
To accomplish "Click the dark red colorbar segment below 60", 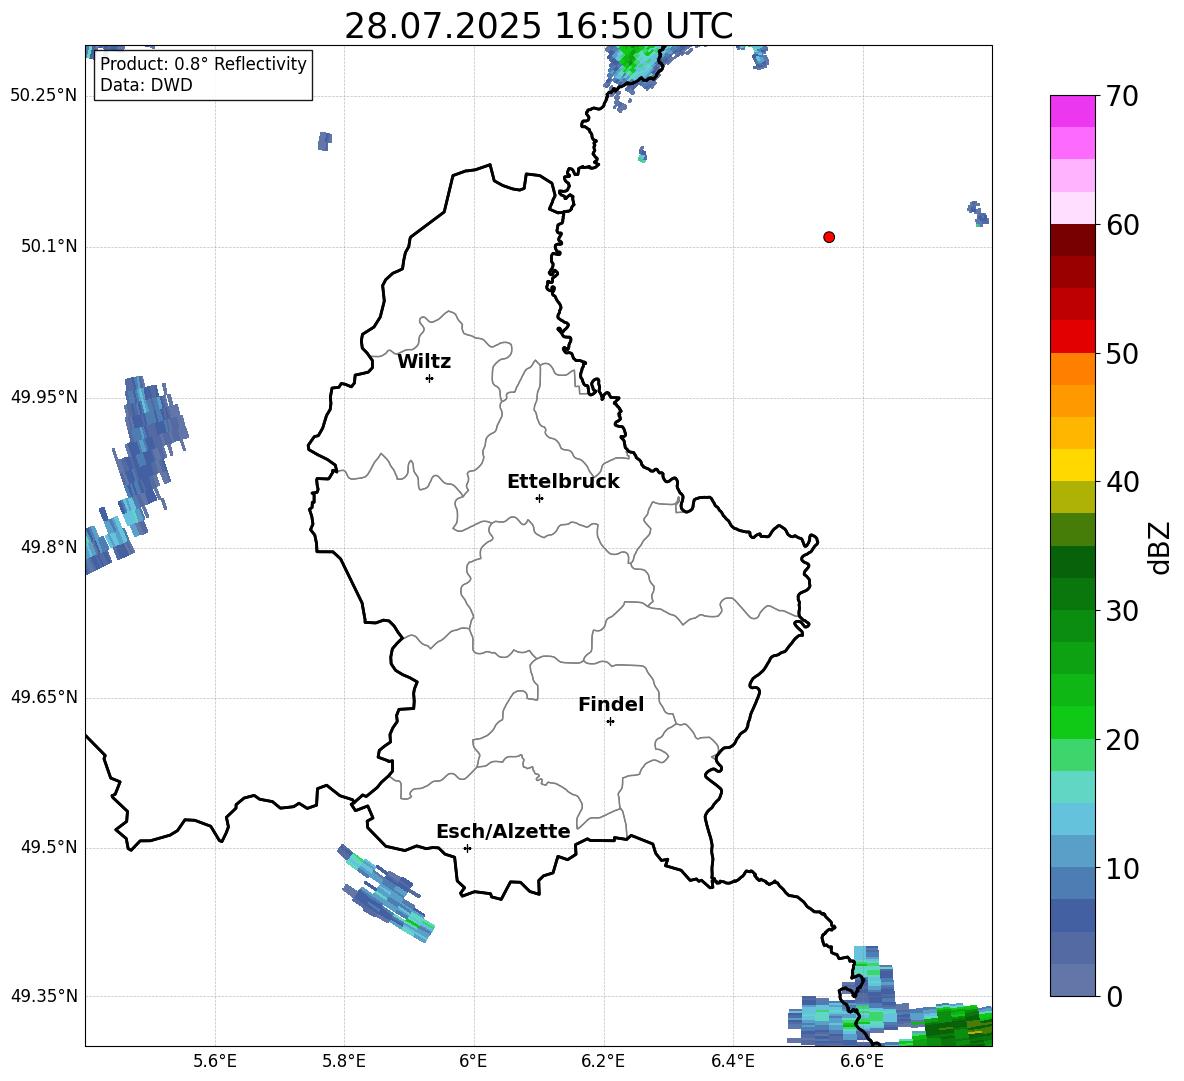I will pos(1072,240).
